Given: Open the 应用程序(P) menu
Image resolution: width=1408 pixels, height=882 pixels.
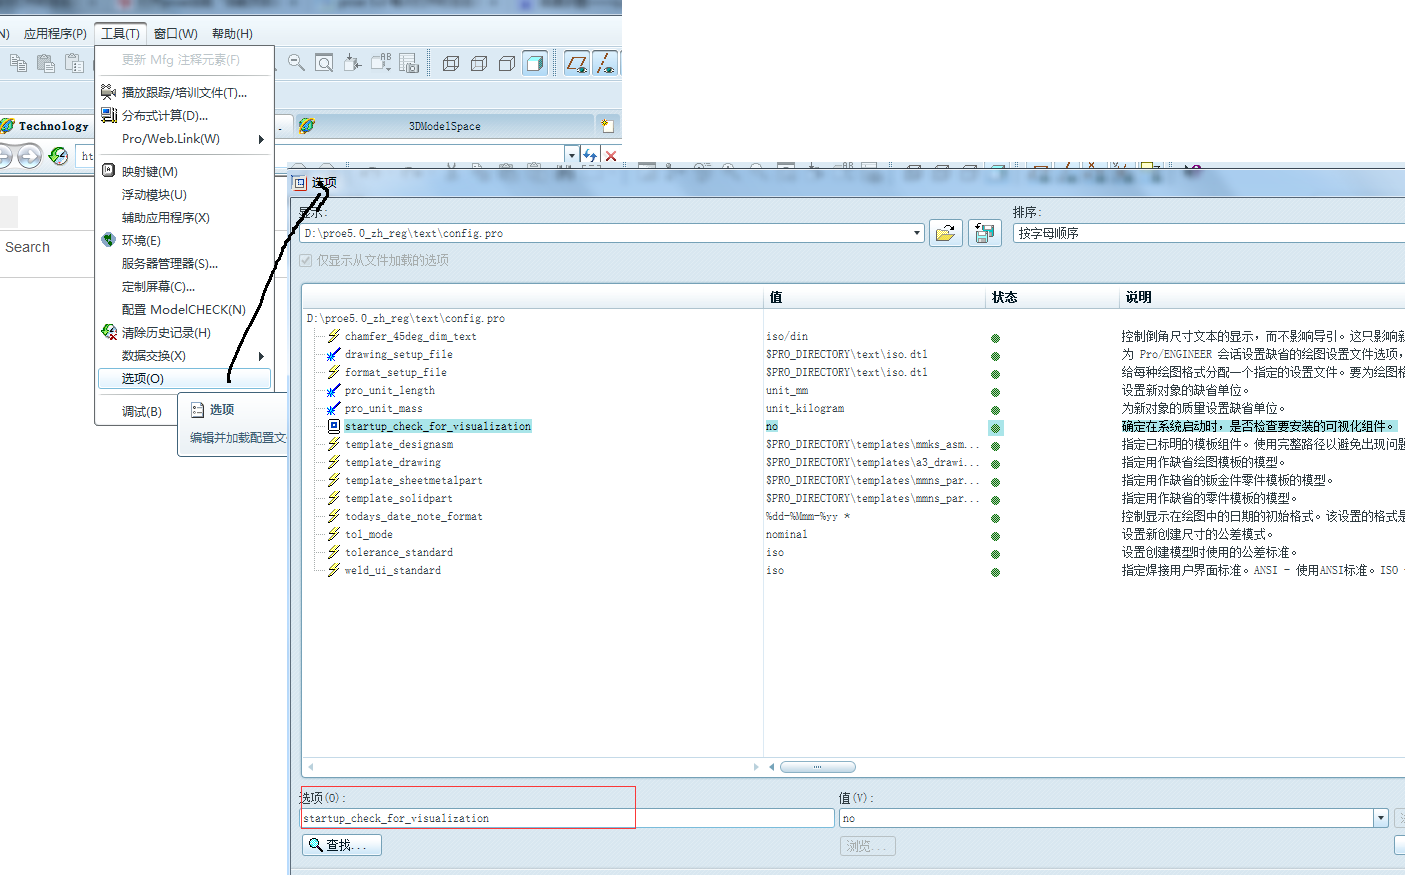Looking at the screenshot, I should tap(55, 33).
